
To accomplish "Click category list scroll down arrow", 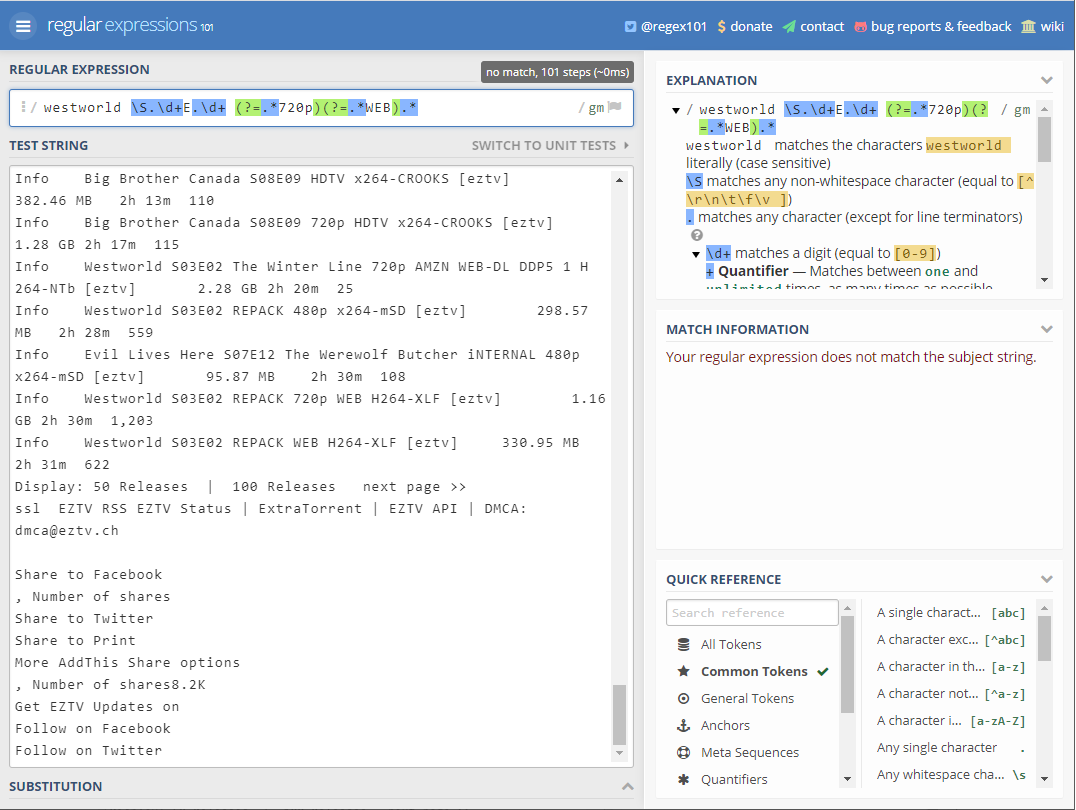I will [x=847, y=779].
